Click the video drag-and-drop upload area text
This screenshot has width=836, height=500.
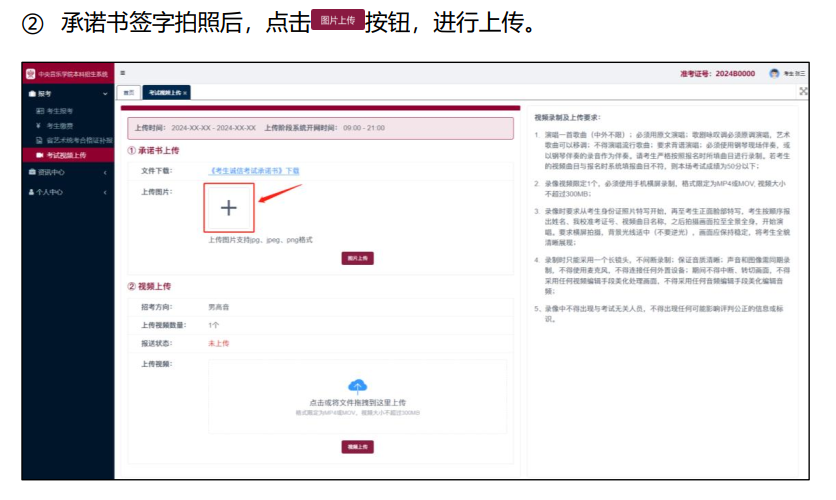(357, 402)
